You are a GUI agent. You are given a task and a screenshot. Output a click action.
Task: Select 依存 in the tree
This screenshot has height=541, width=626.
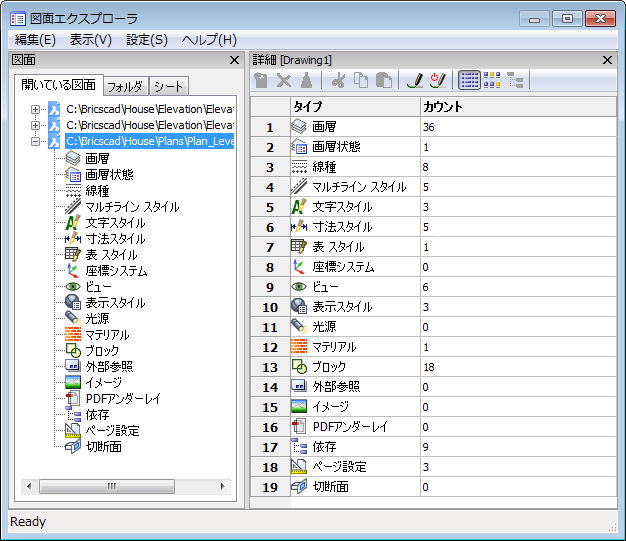[97, 415]
